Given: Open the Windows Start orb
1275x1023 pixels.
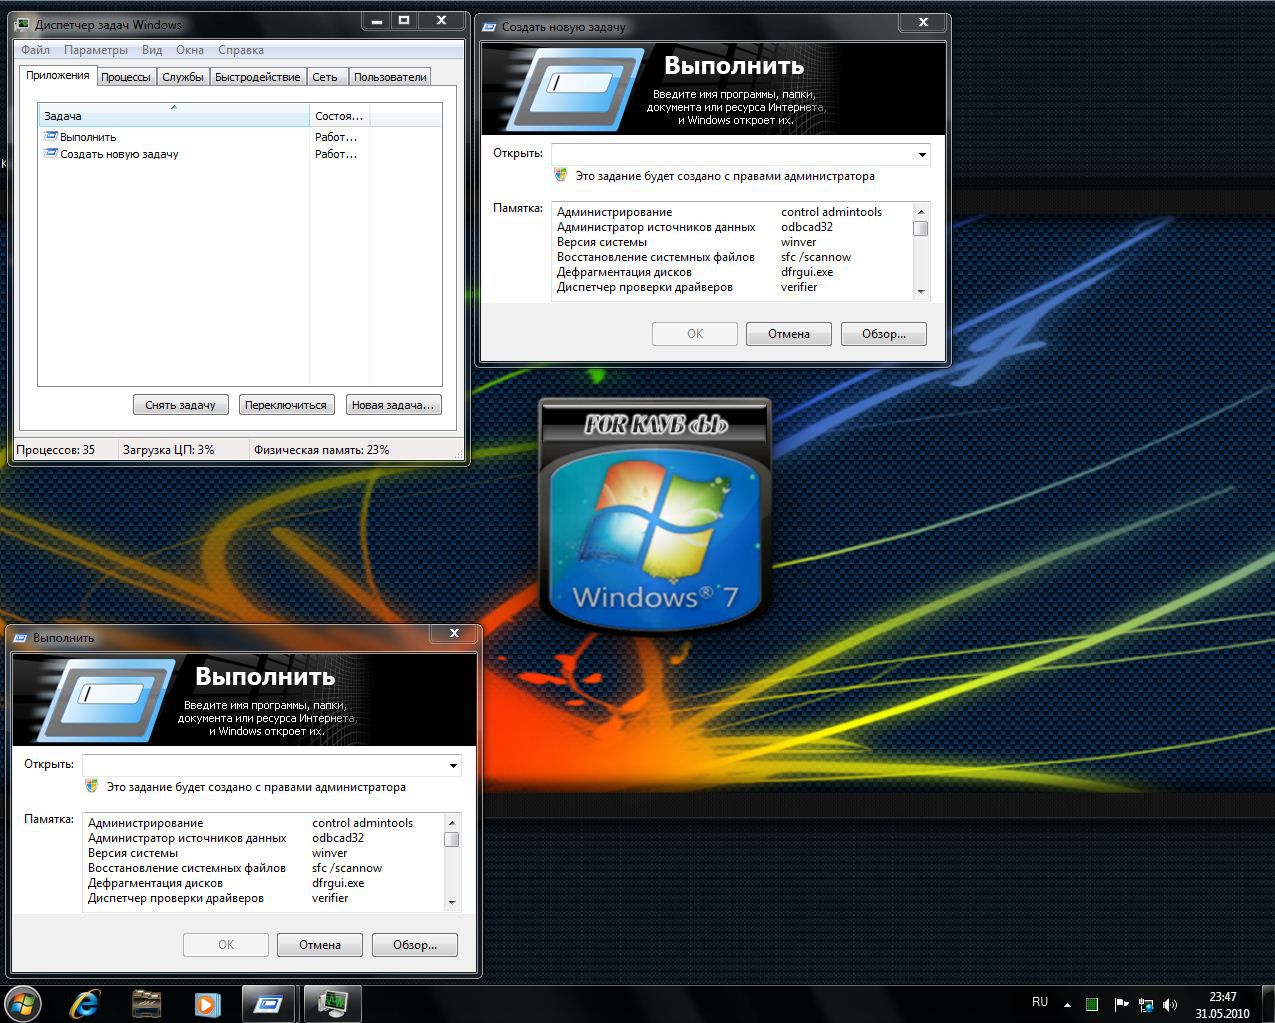Looking at the screenshot, I should tap(22, 1003).
